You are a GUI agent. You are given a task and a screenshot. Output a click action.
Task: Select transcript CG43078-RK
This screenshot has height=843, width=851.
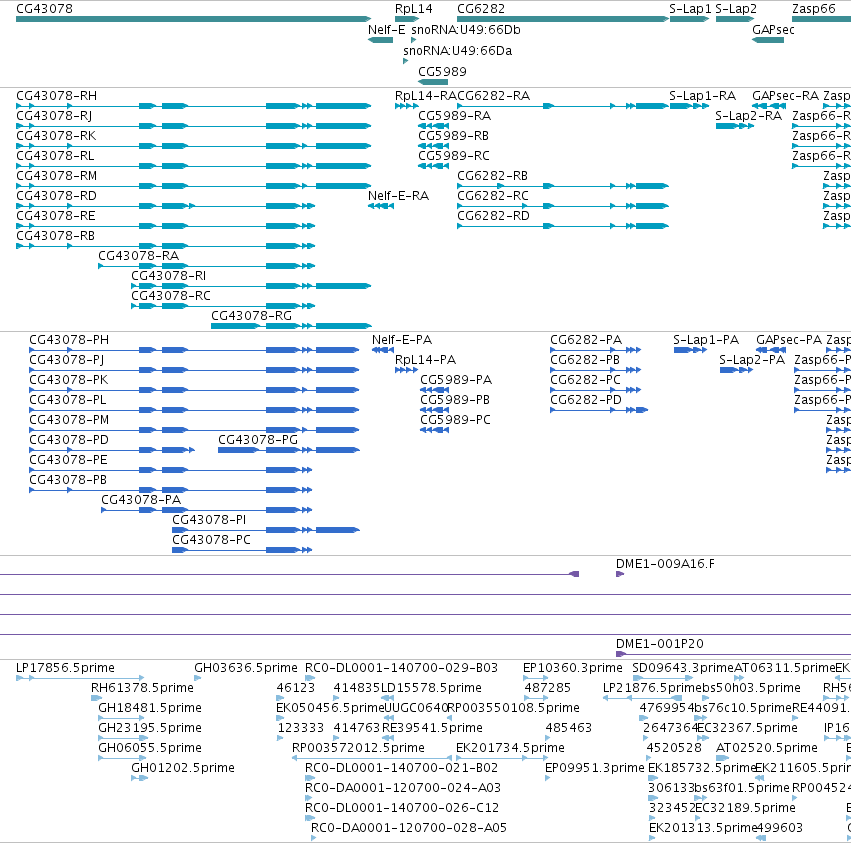point(56,136)
